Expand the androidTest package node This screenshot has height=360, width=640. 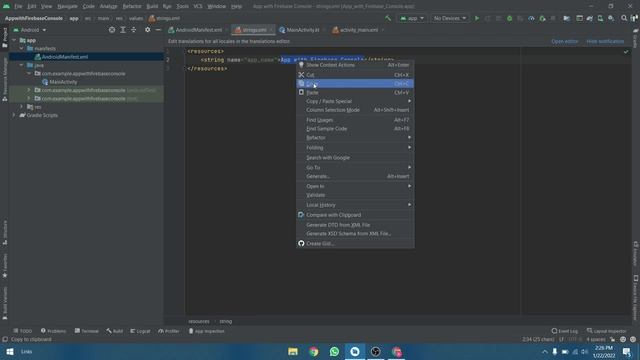point(29,90)
